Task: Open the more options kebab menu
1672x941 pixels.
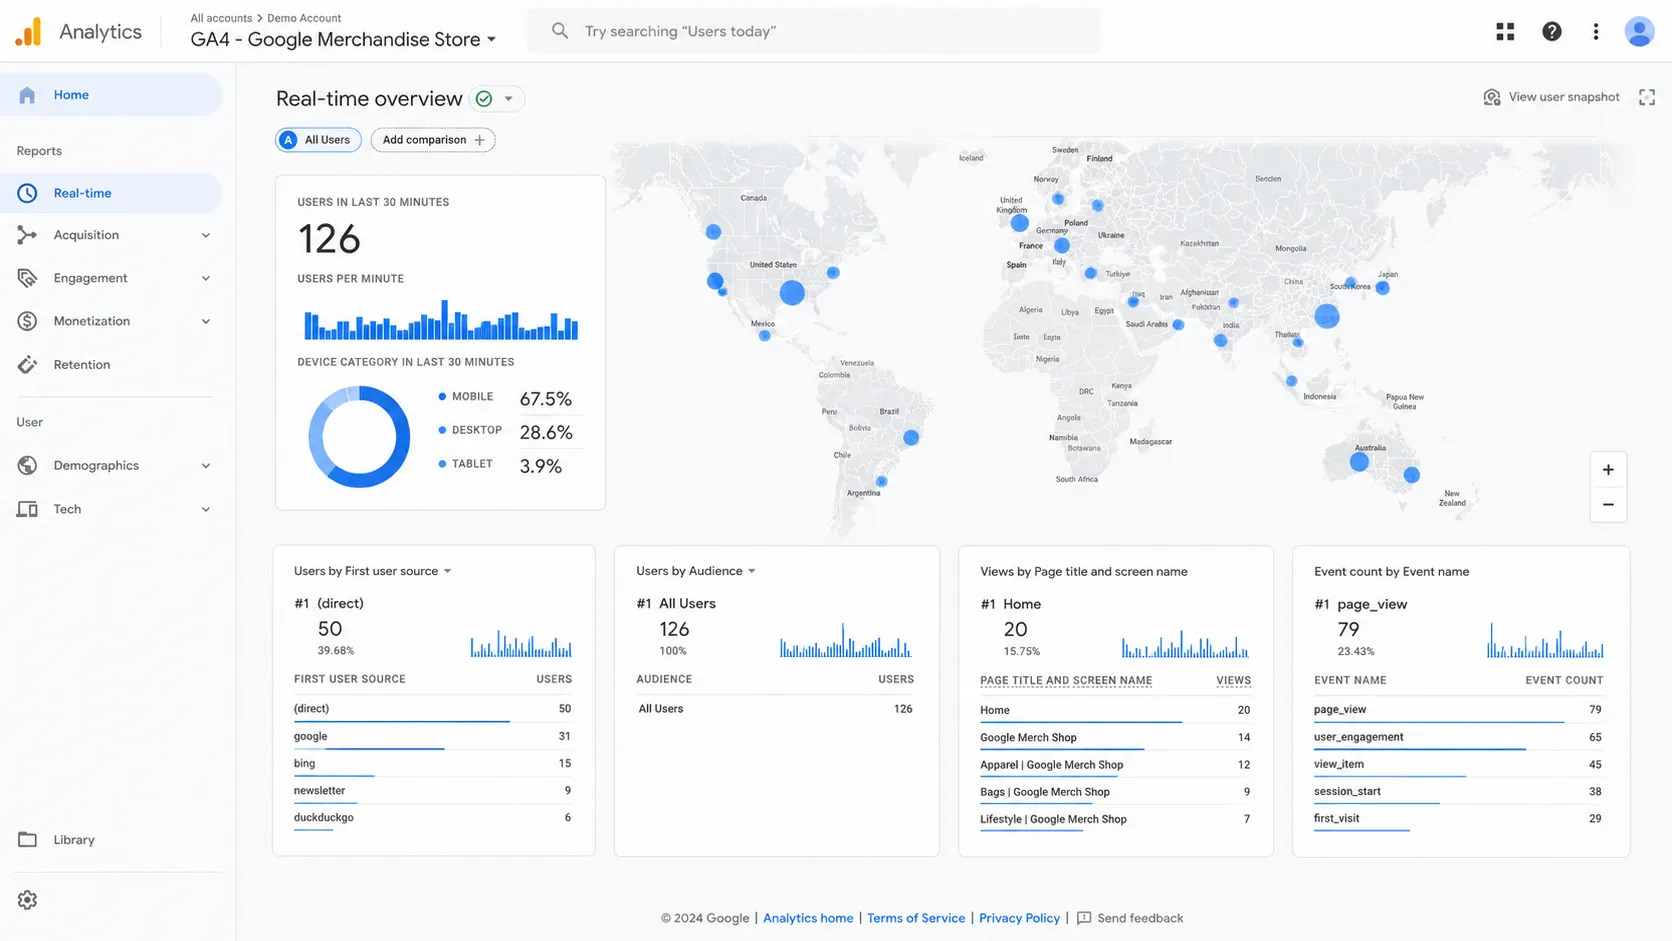Action: click(1596, 32)
